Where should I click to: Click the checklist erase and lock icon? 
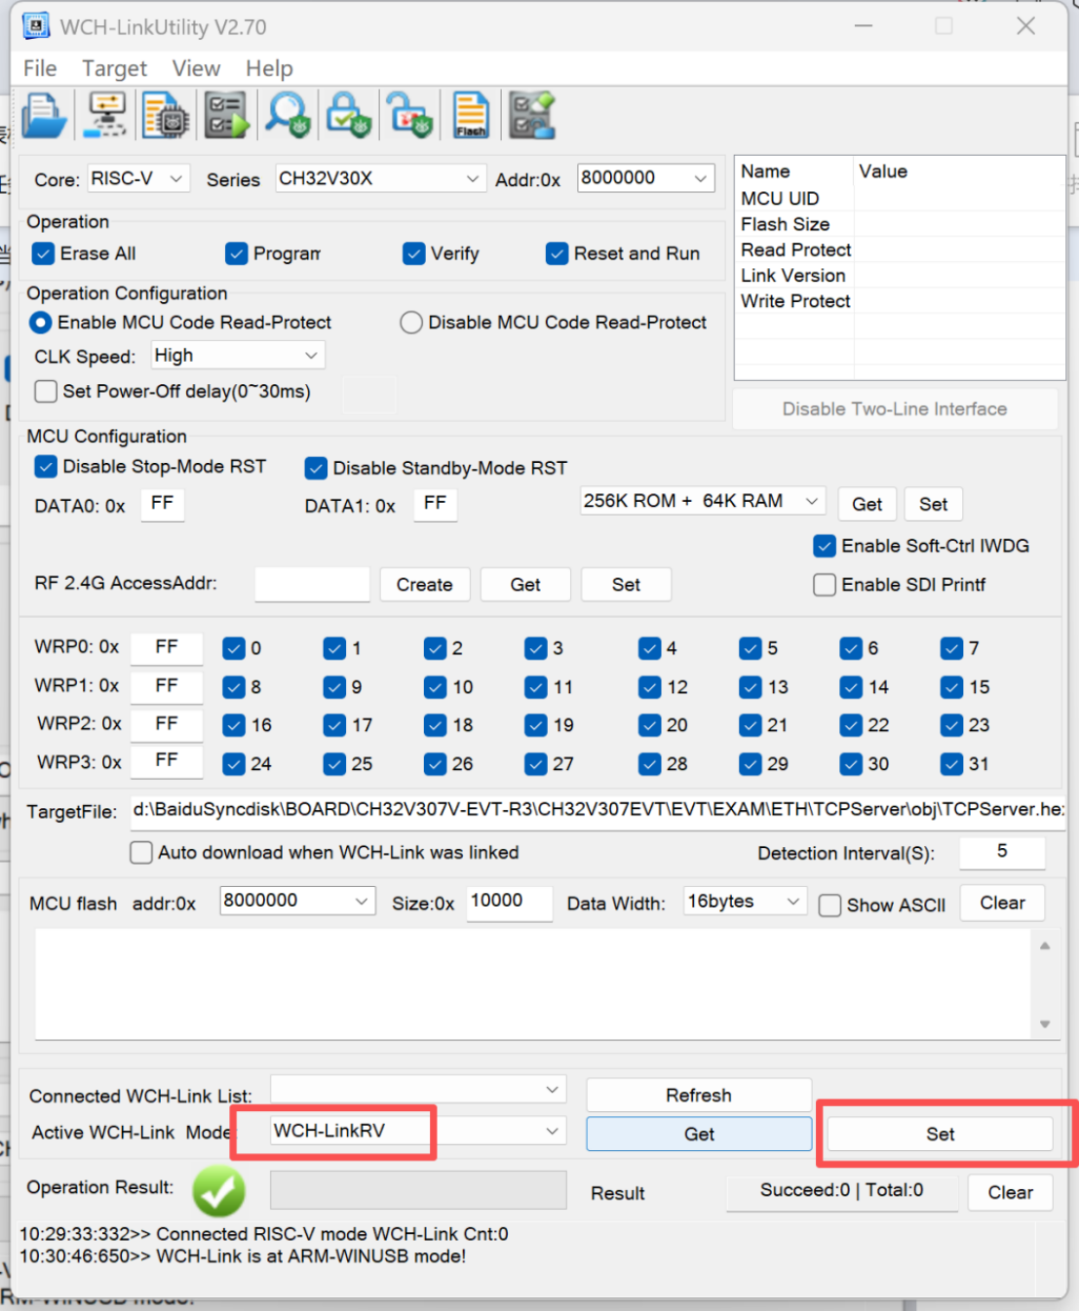532,116
